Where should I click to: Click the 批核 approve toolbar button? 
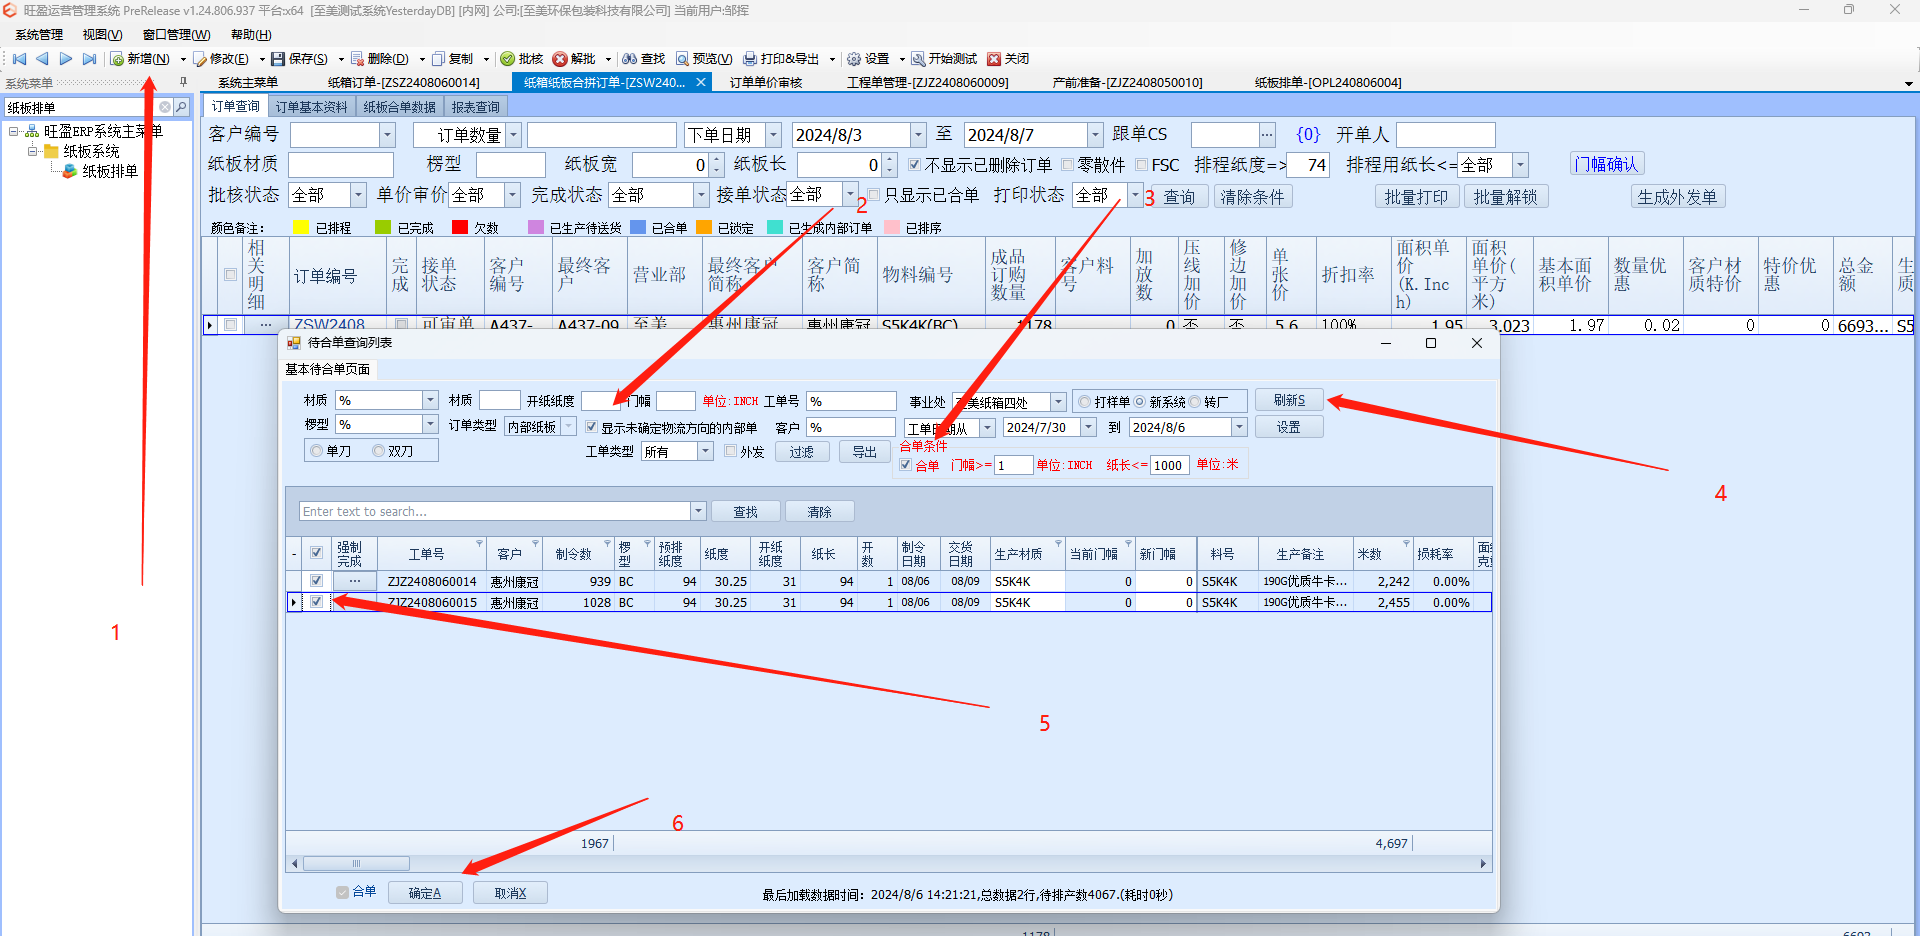(522, 59)
